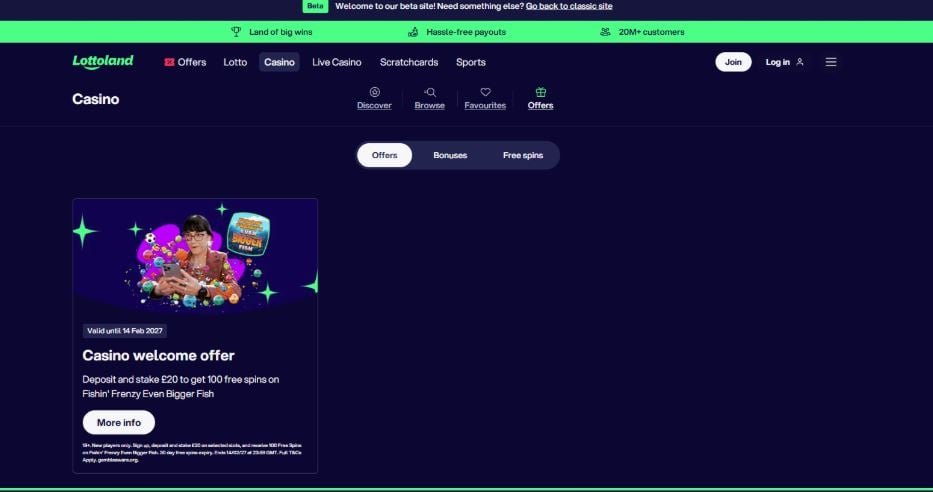The image size is (933, 492).
Task: Click the Join button
Action: [x=733, y=62]
